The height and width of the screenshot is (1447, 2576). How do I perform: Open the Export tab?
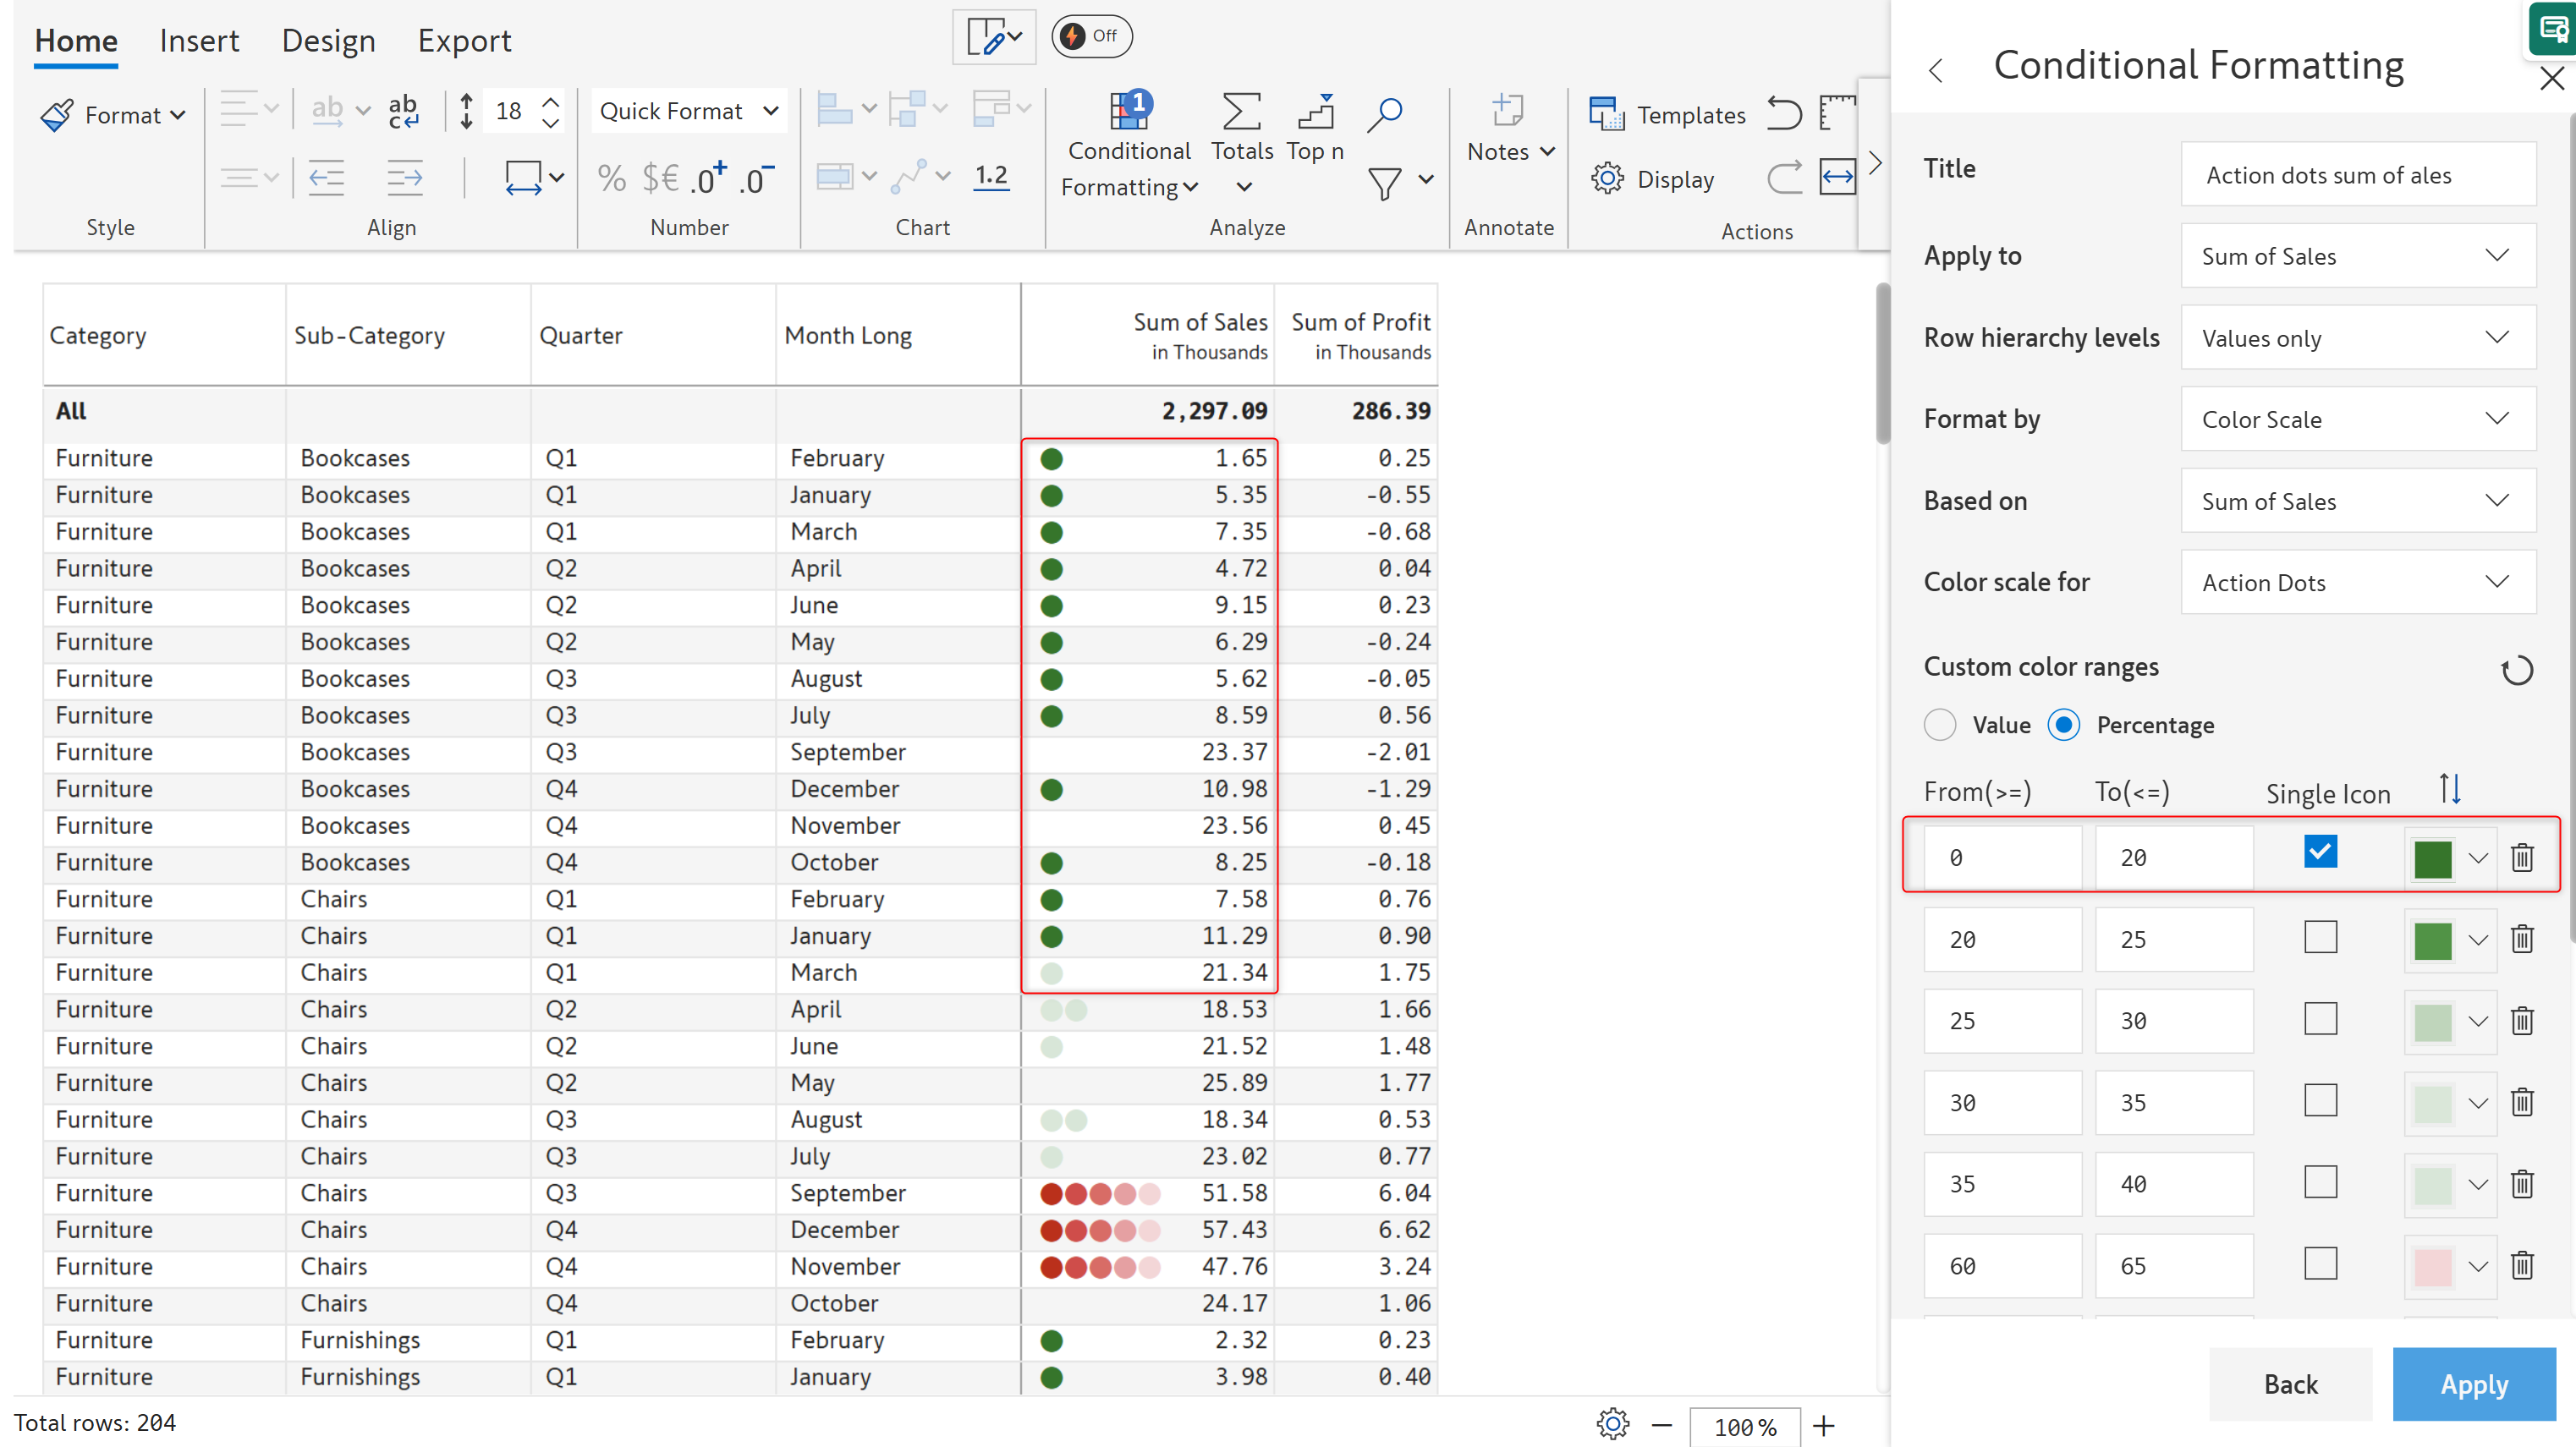pyautogui.click(x=464, y=40)
